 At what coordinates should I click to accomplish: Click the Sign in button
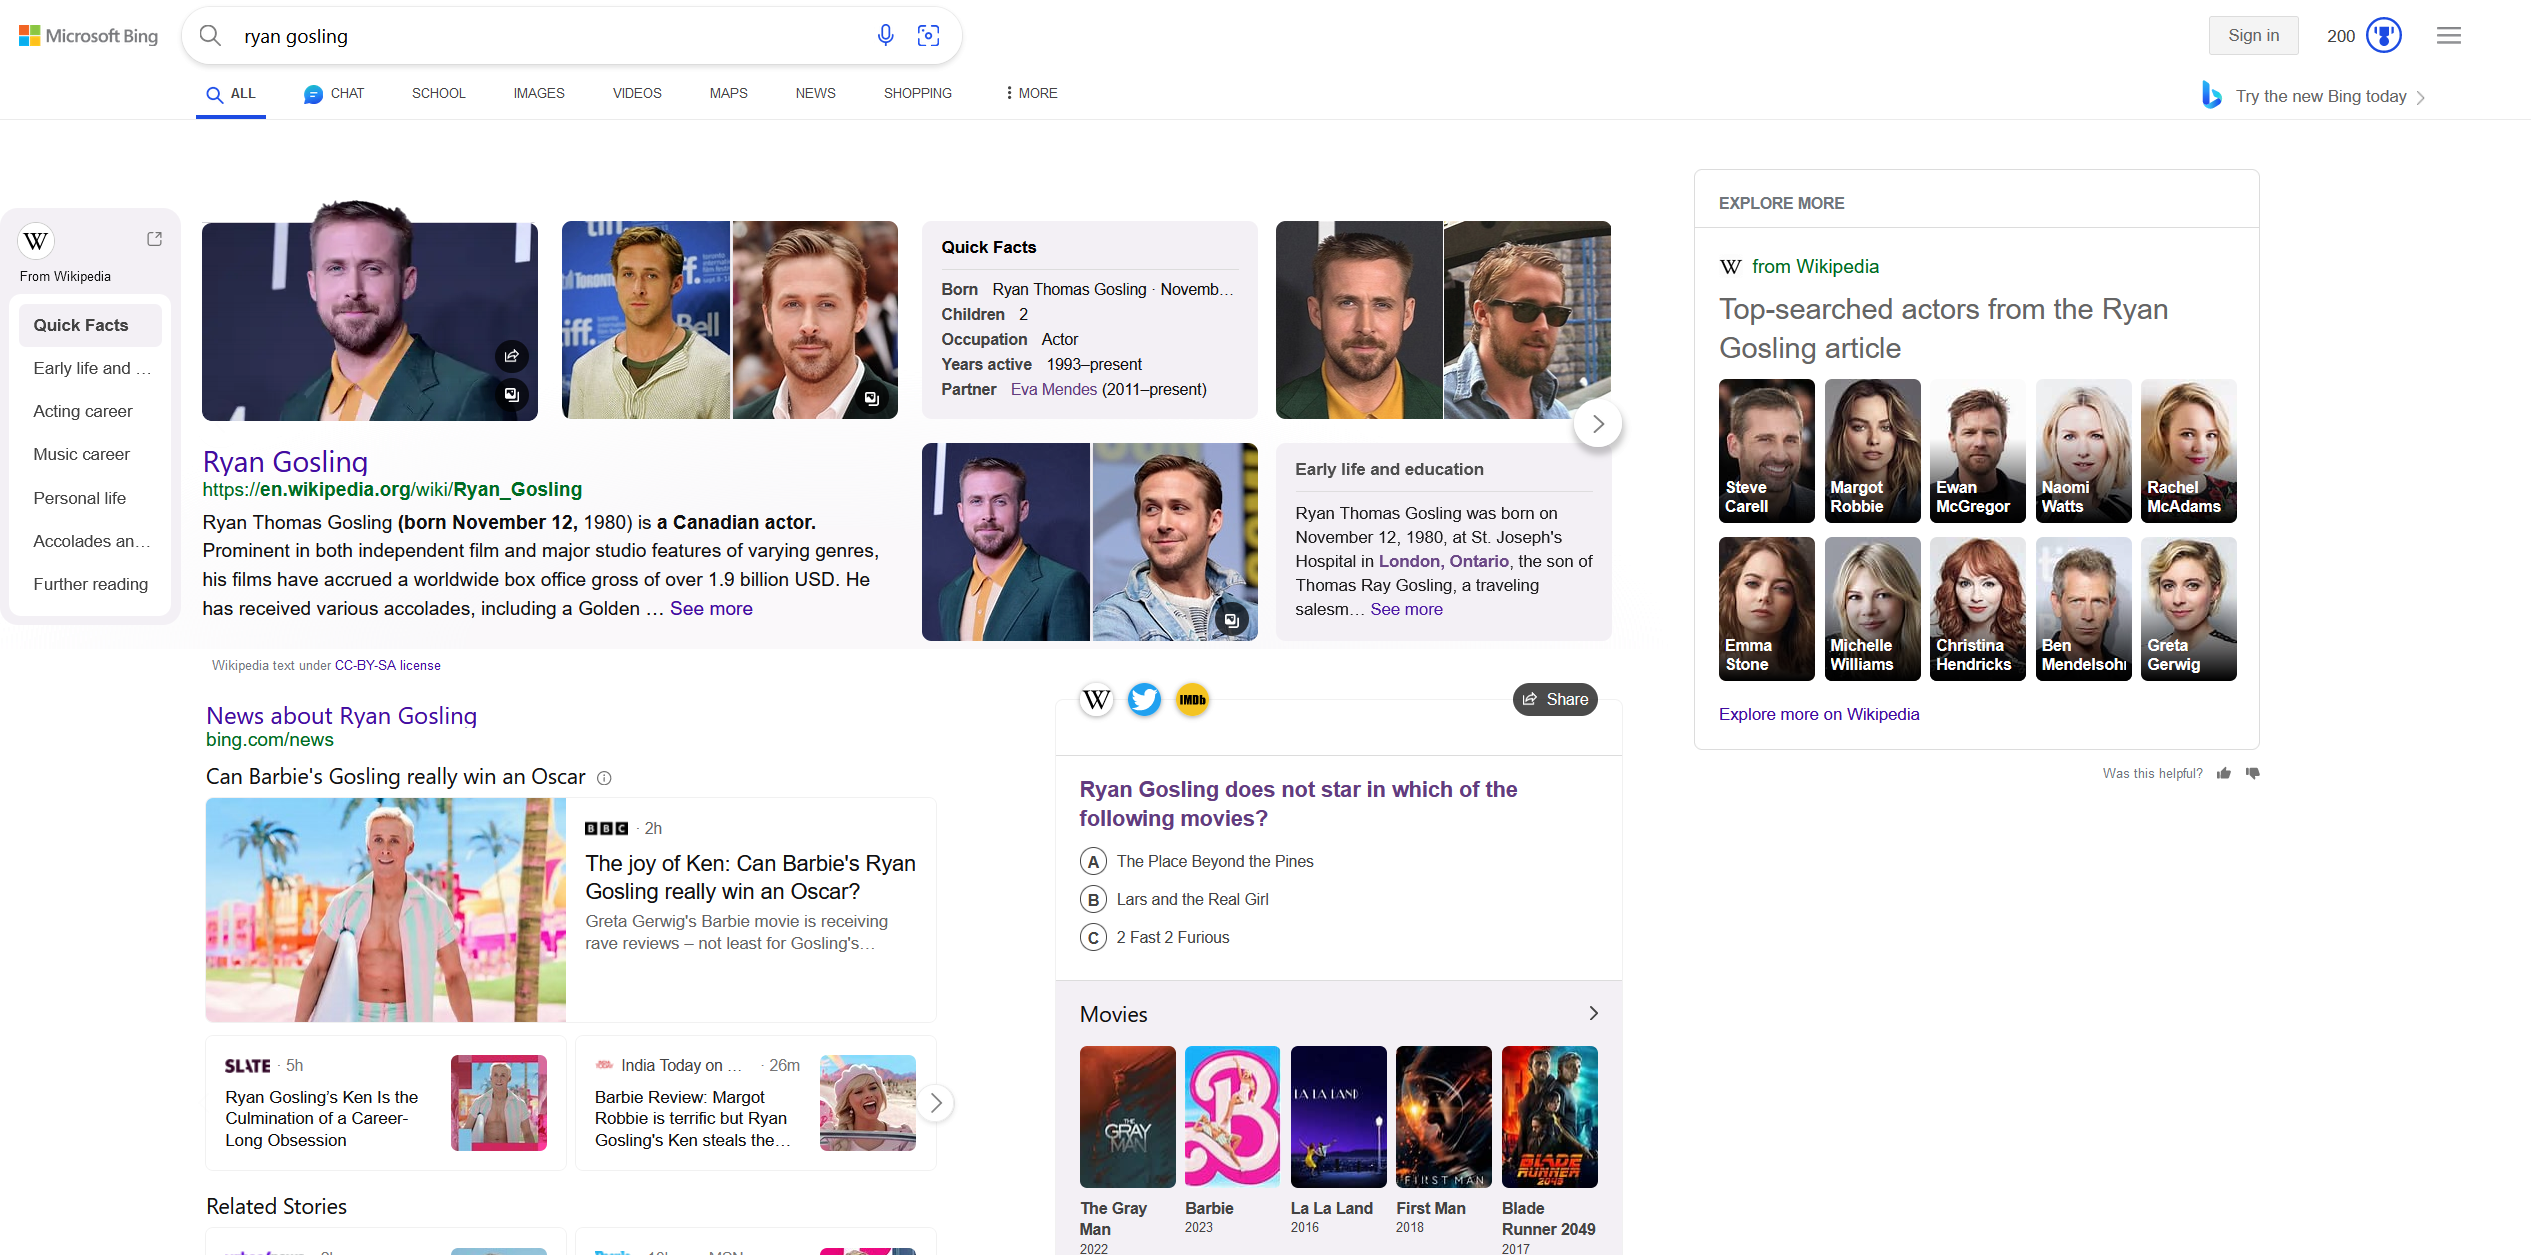click(2253, 36)
